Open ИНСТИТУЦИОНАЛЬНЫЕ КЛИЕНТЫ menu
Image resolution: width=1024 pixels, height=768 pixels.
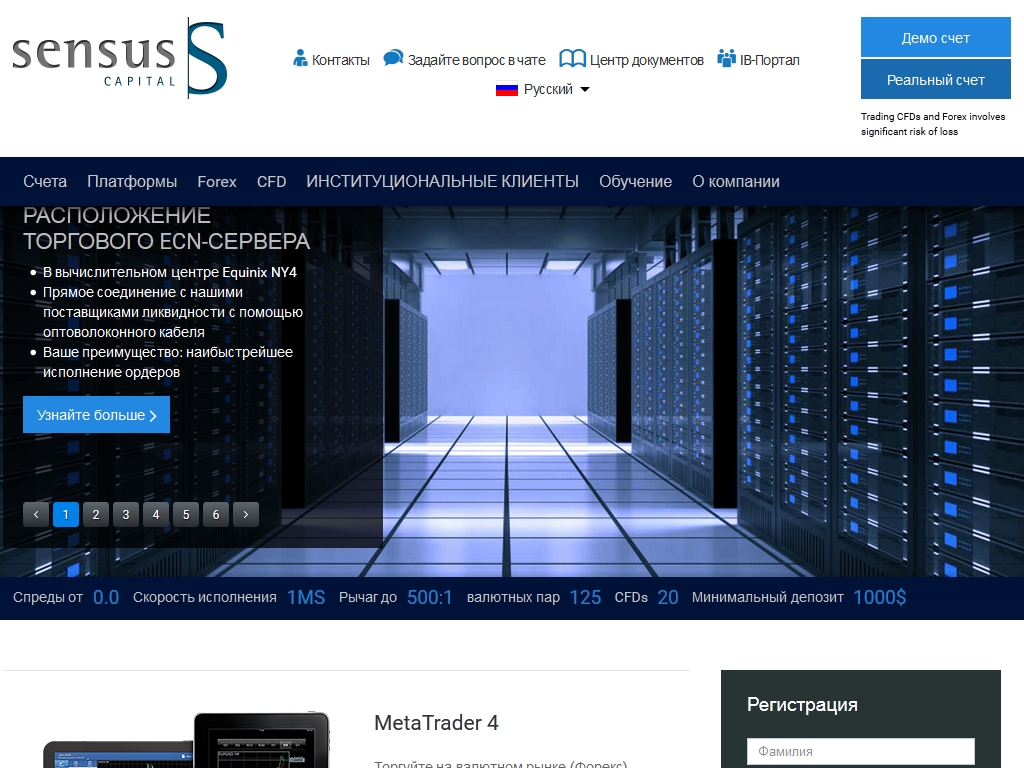coord(442,181)
